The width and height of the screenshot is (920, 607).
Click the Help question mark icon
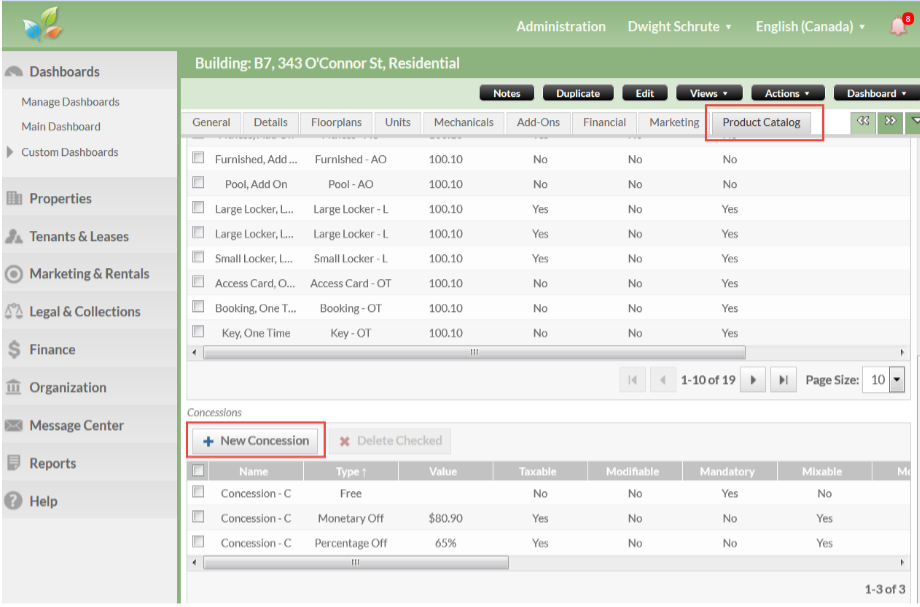[x=14, y=501]
